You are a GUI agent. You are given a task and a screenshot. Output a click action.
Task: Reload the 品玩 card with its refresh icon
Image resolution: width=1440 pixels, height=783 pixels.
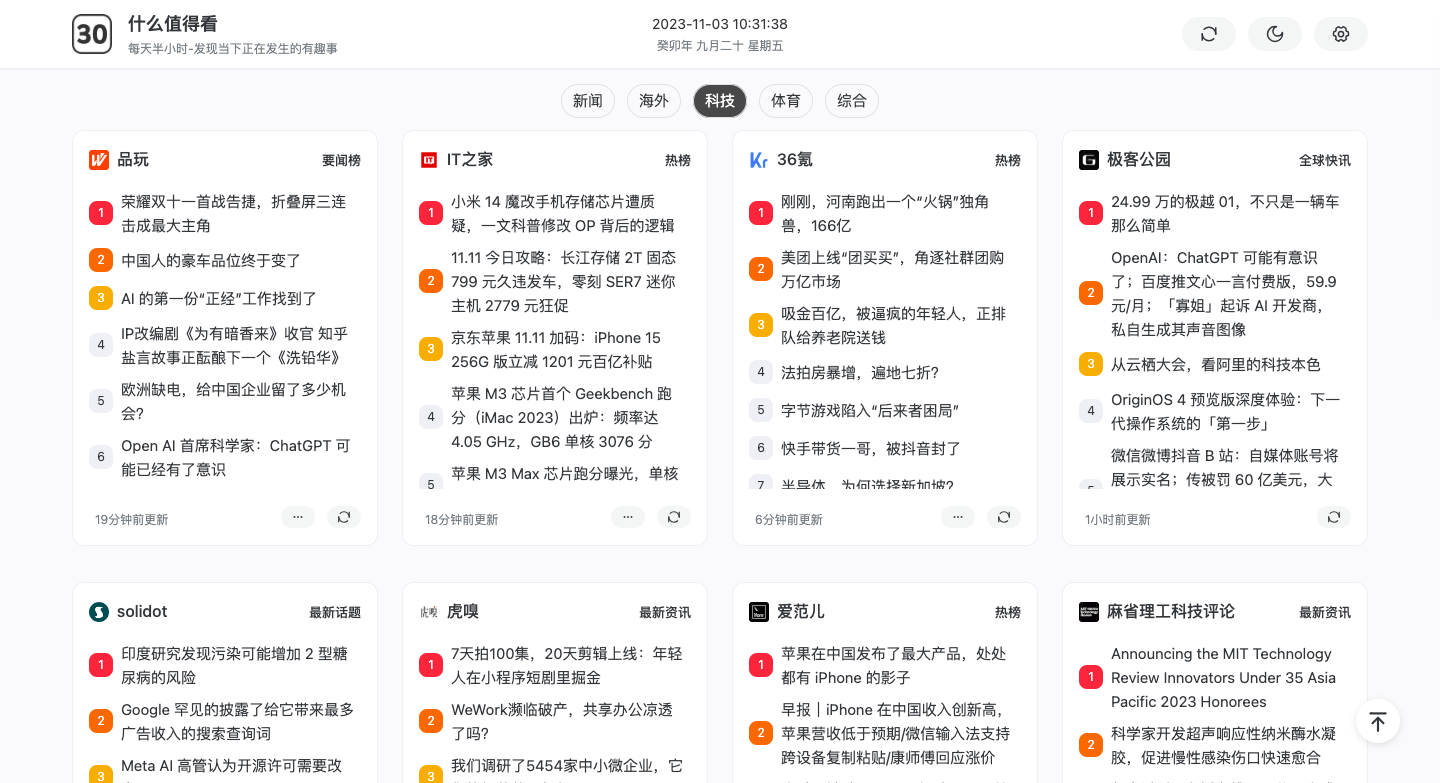[344, 516]
